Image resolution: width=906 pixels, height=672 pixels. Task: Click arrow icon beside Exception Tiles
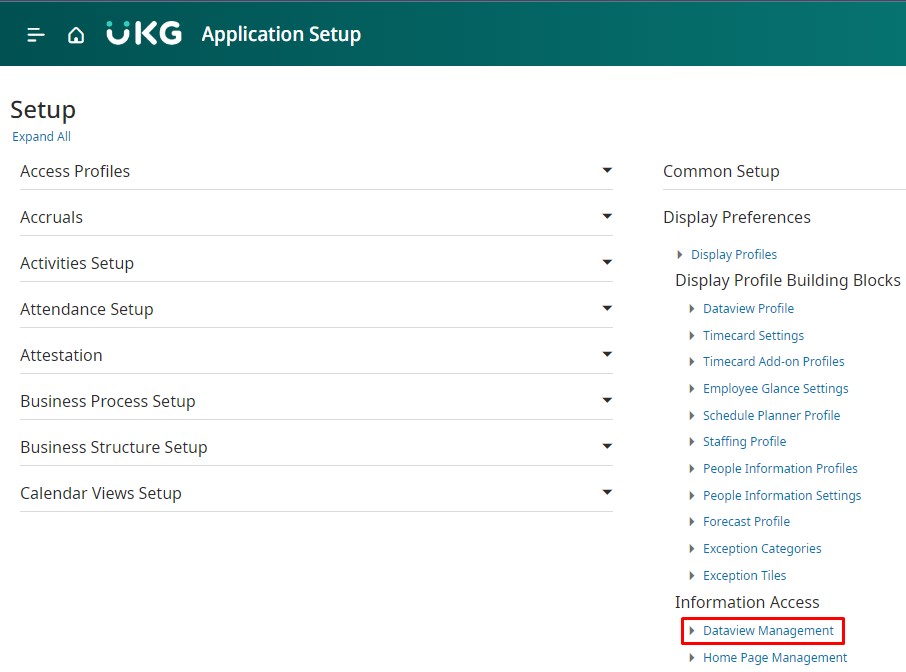(x=692, y=576)
